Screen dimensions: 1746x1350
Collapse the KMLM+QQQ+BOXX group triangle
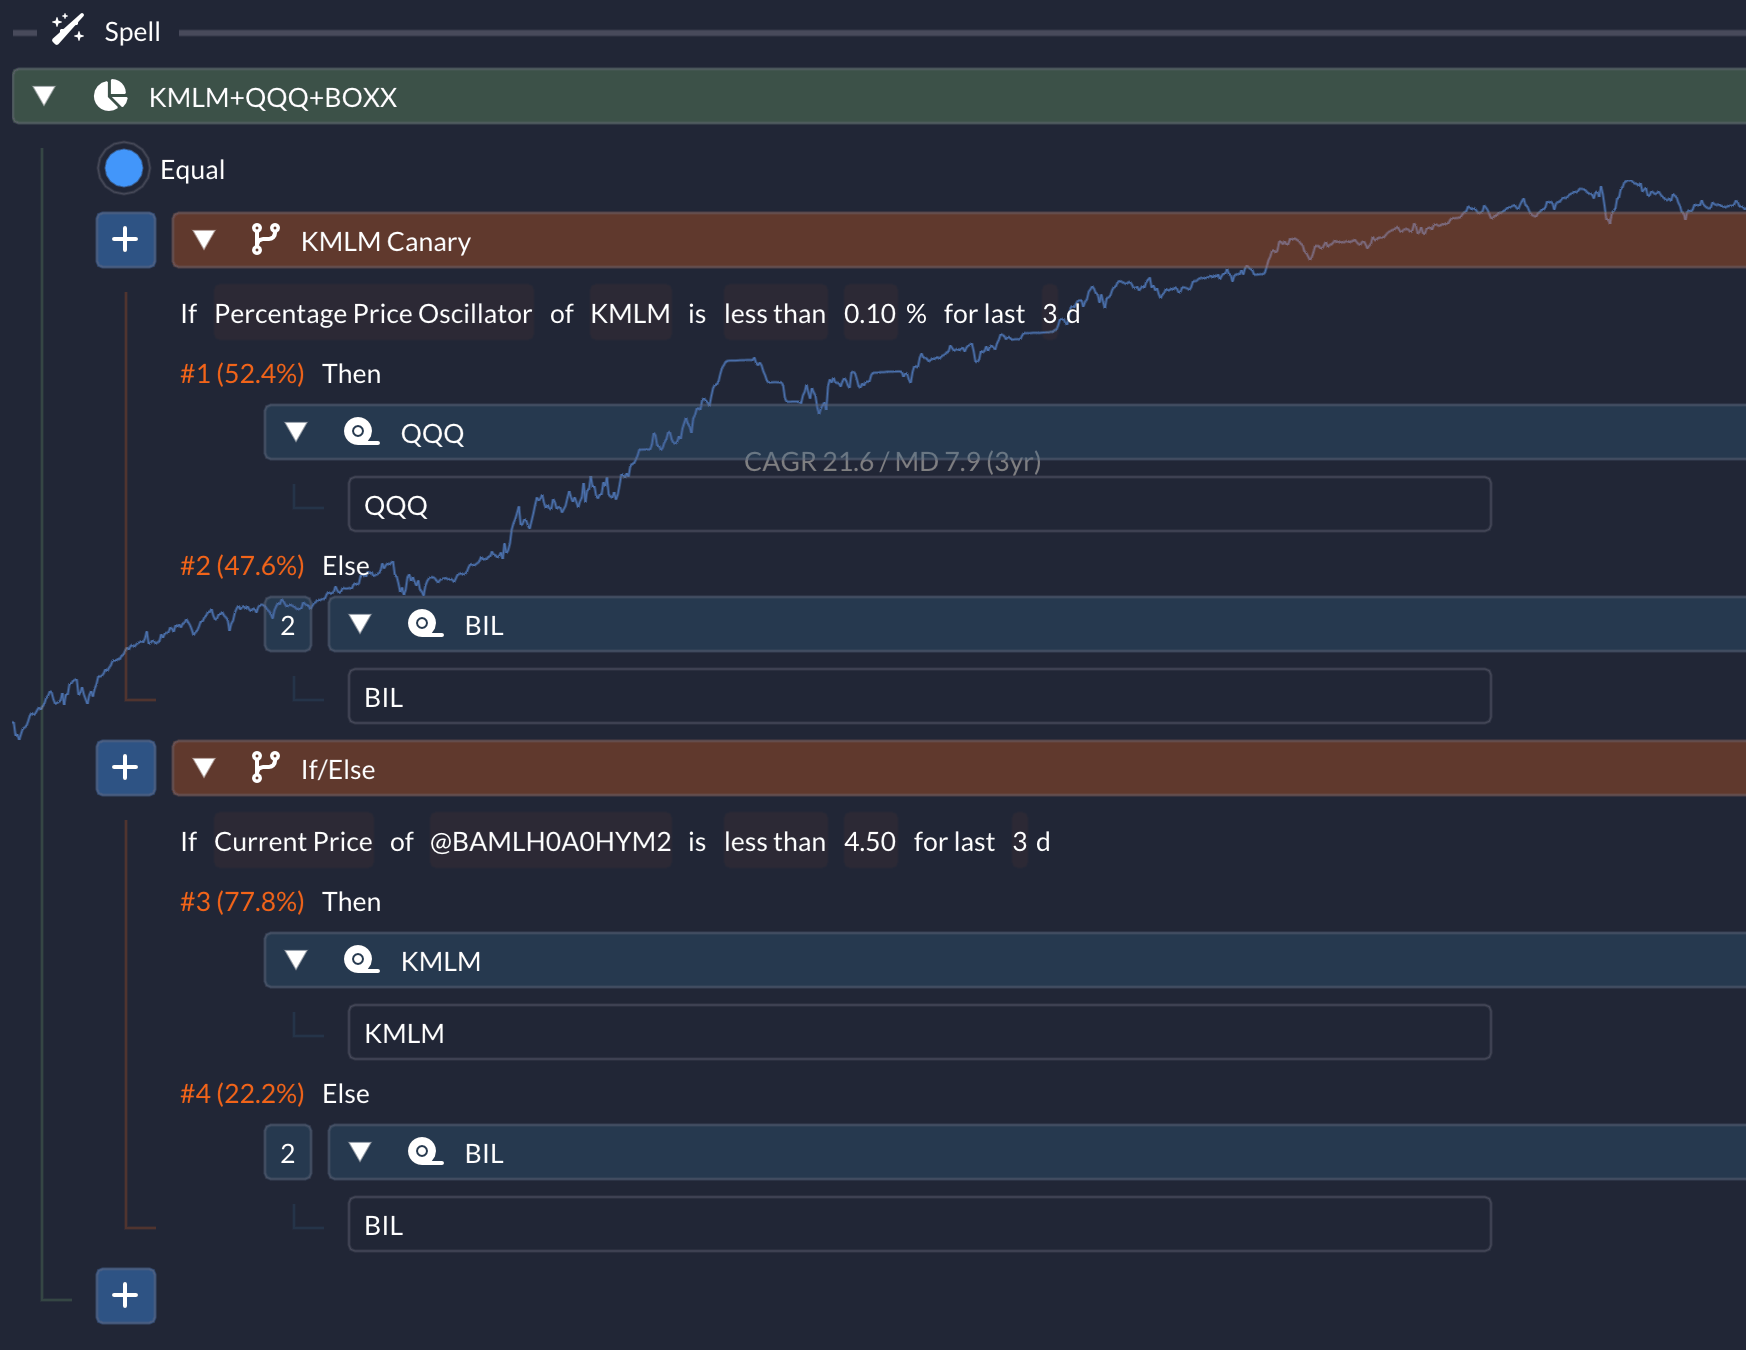tap(44, 96)
